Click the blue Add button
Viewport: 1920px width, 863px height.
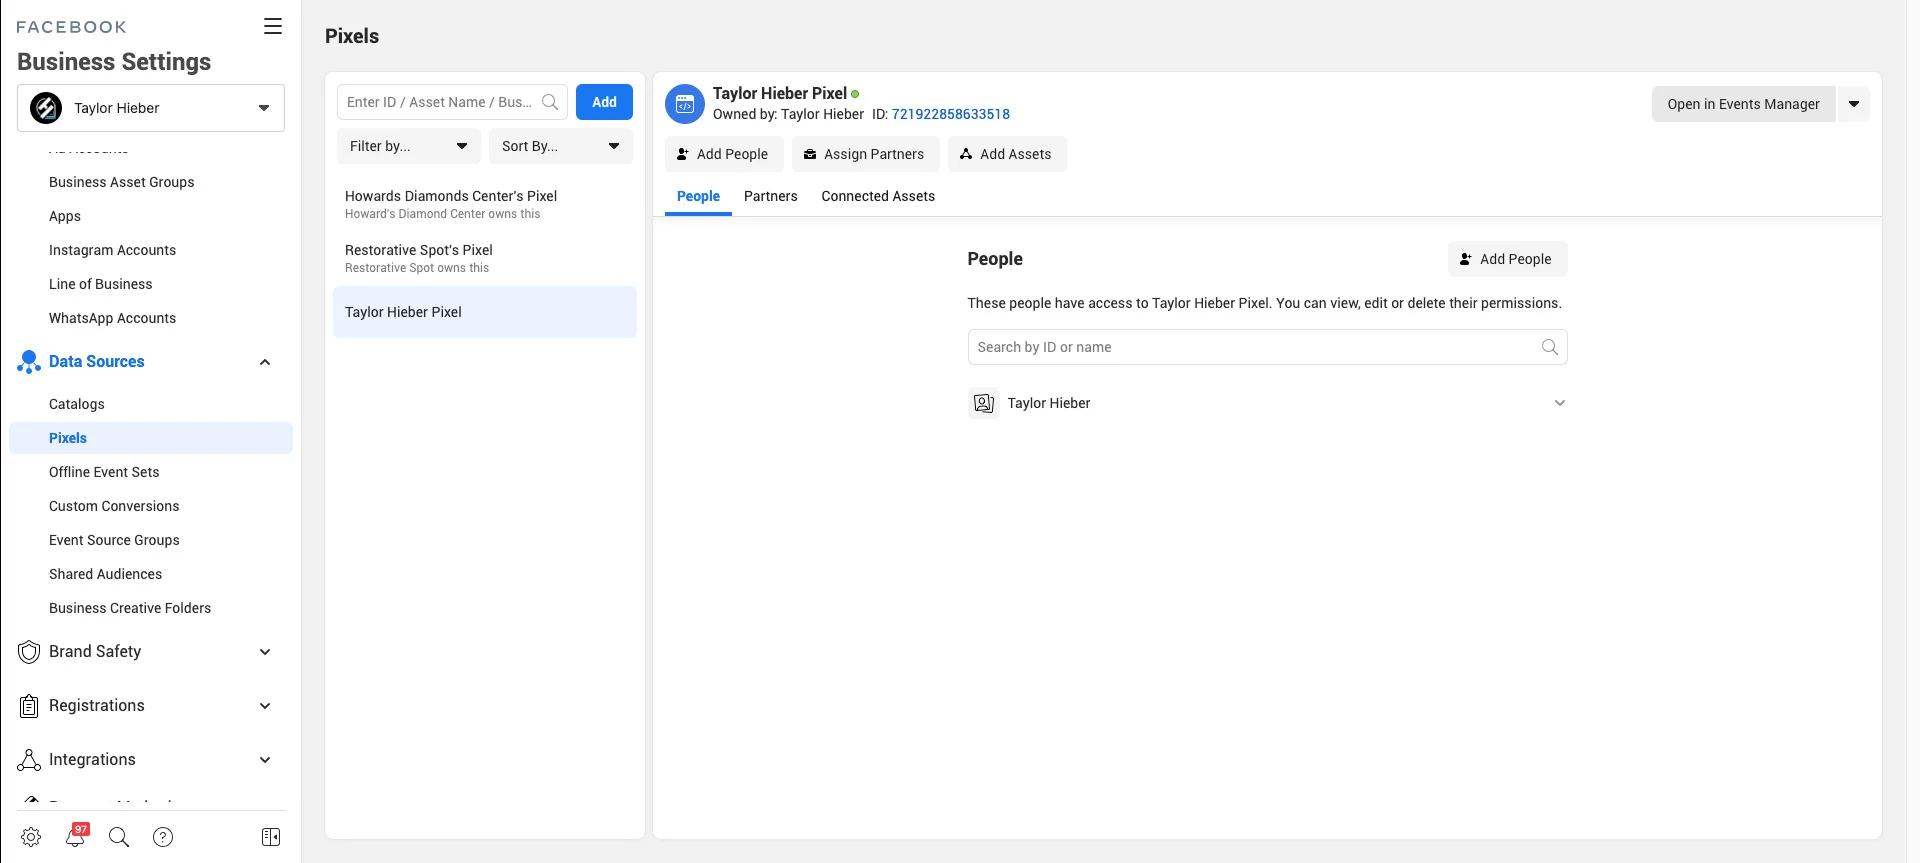pyautogui.click(x=604, y=102)
